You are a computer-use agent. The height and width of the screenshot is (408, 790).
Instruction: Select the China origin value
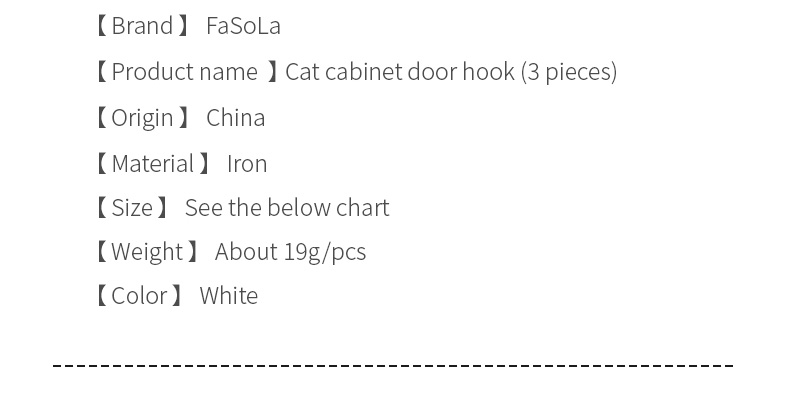(x=235, y=118)
